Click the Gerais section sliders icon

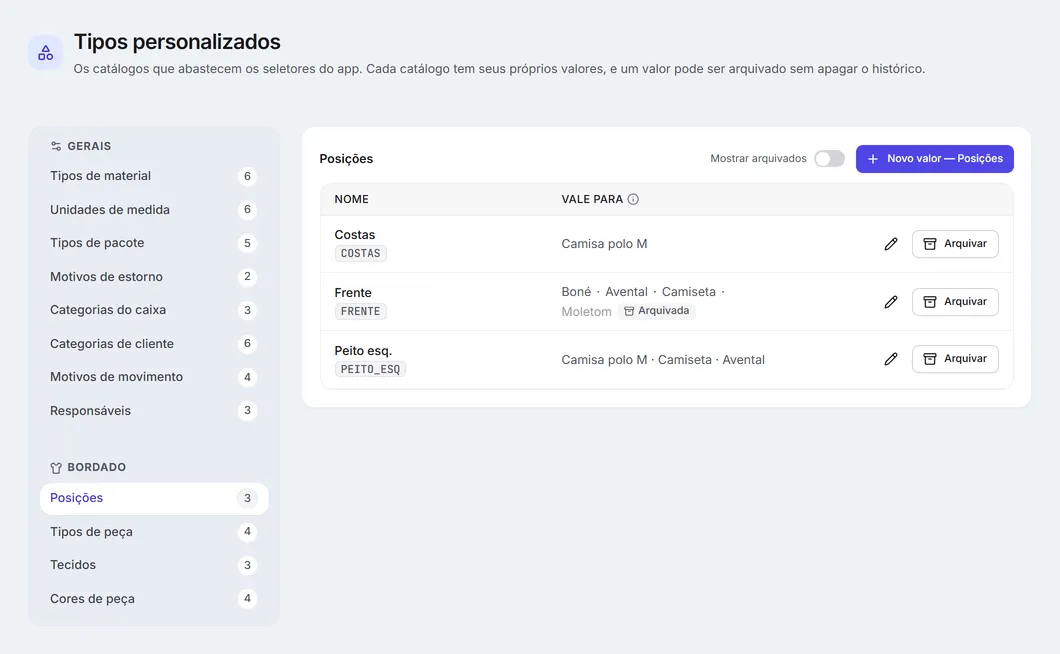[56, 146]
